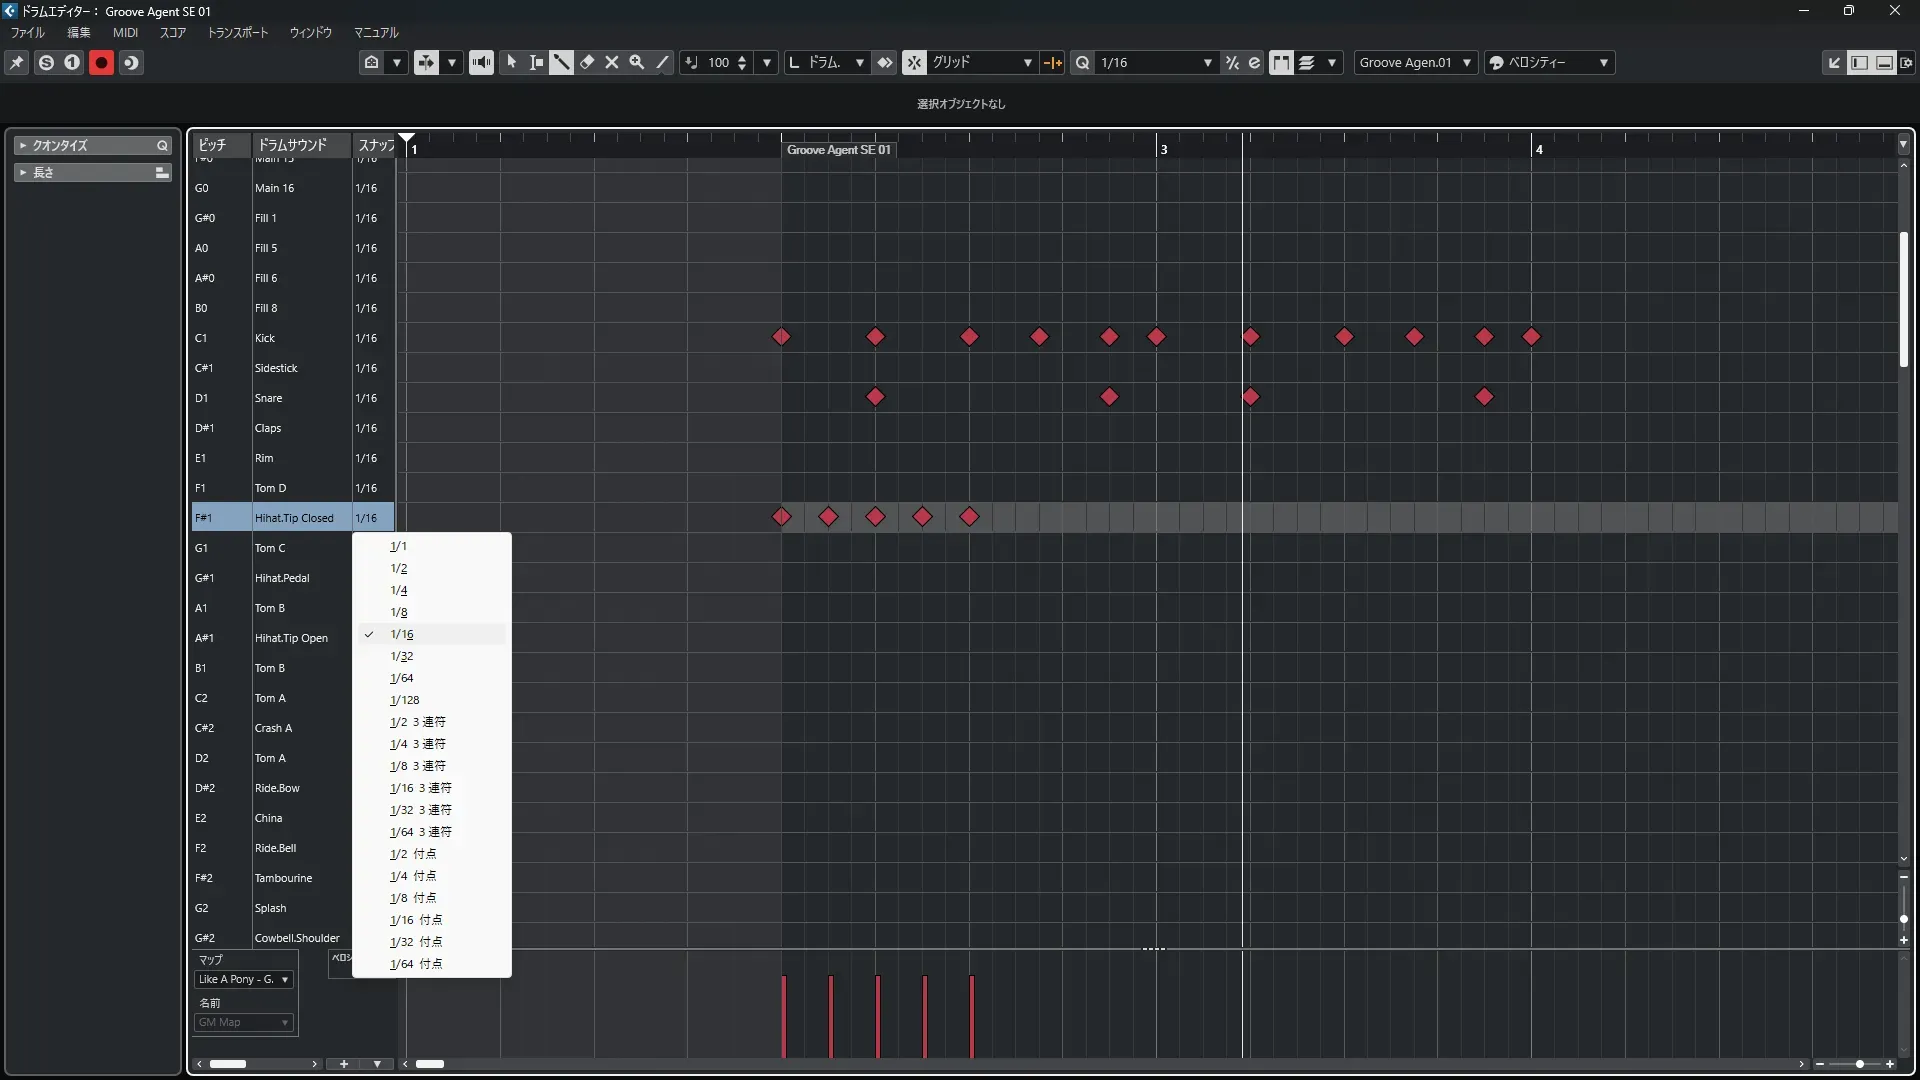Choose 1/32 in the snap list
The image size is (1920, 1080).
[x=402, y=656]
